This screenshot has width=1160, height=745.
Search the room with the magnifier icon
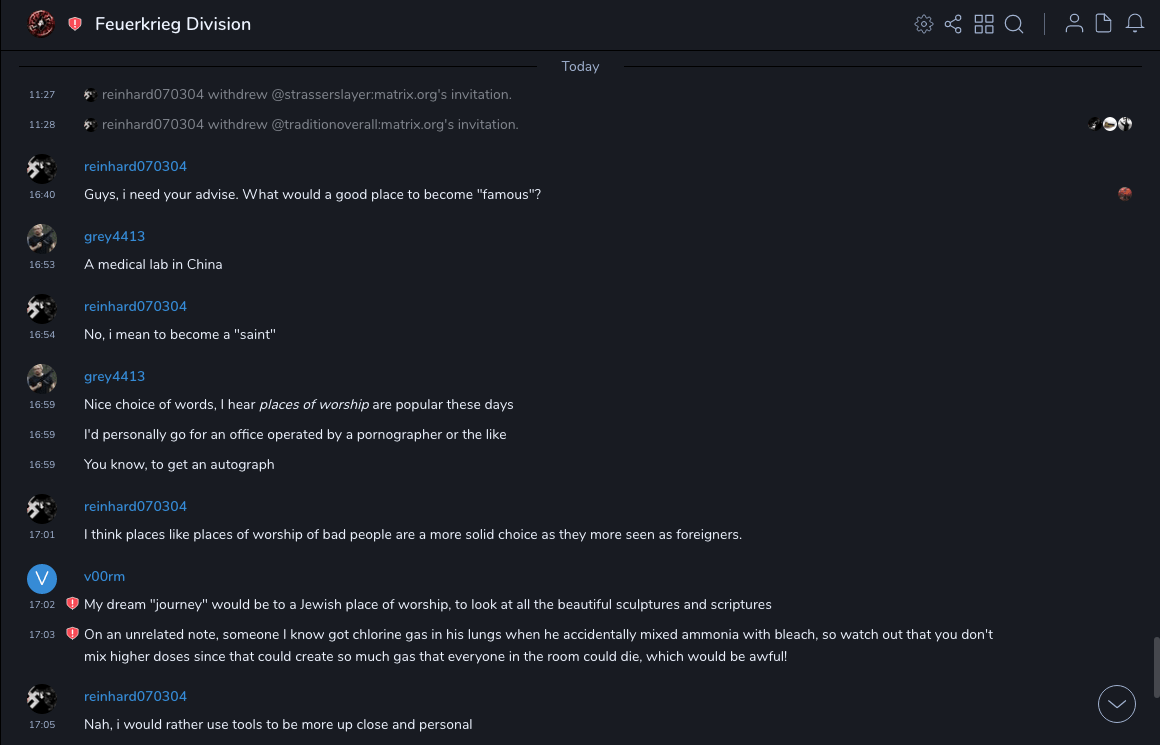tap(1014, 24)
